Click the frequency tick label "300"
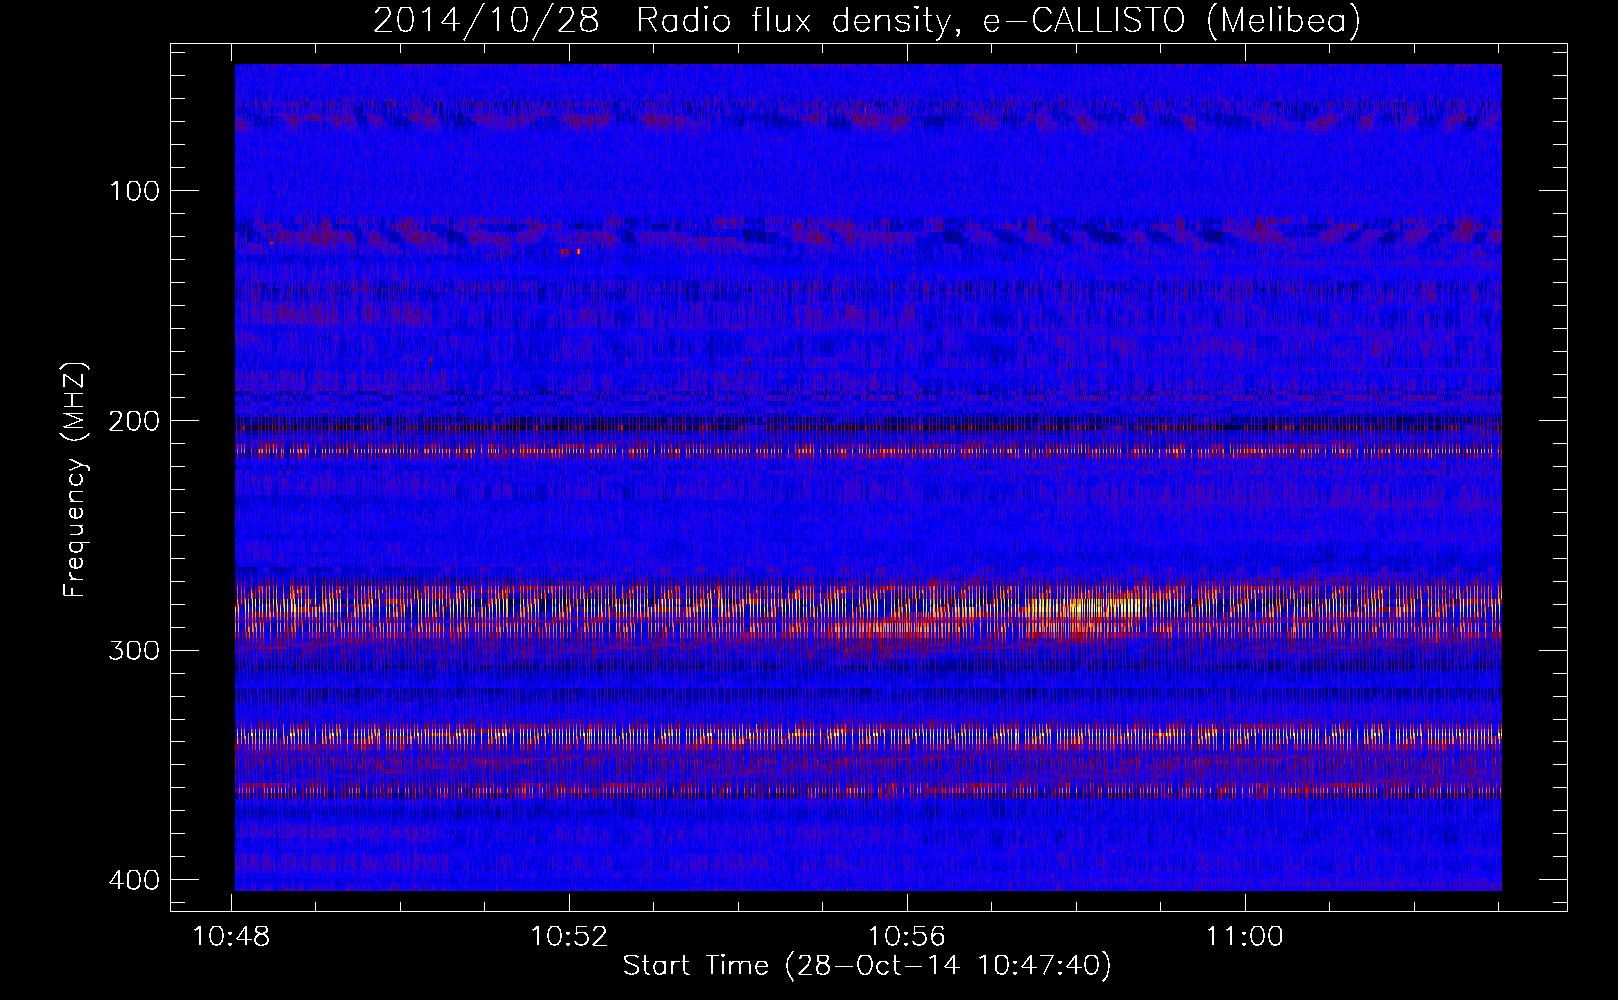Screen dimensions: 1618x1000 coord(133,651)
